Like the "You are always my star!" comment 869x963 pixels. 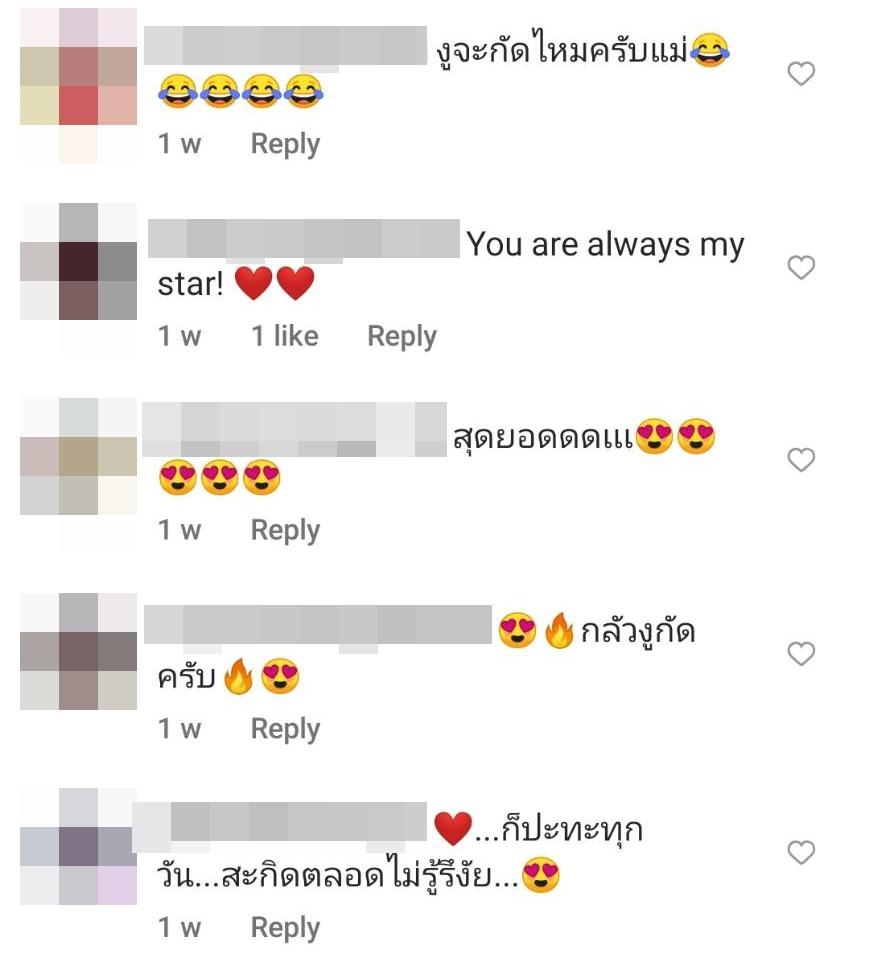(801, 267)
